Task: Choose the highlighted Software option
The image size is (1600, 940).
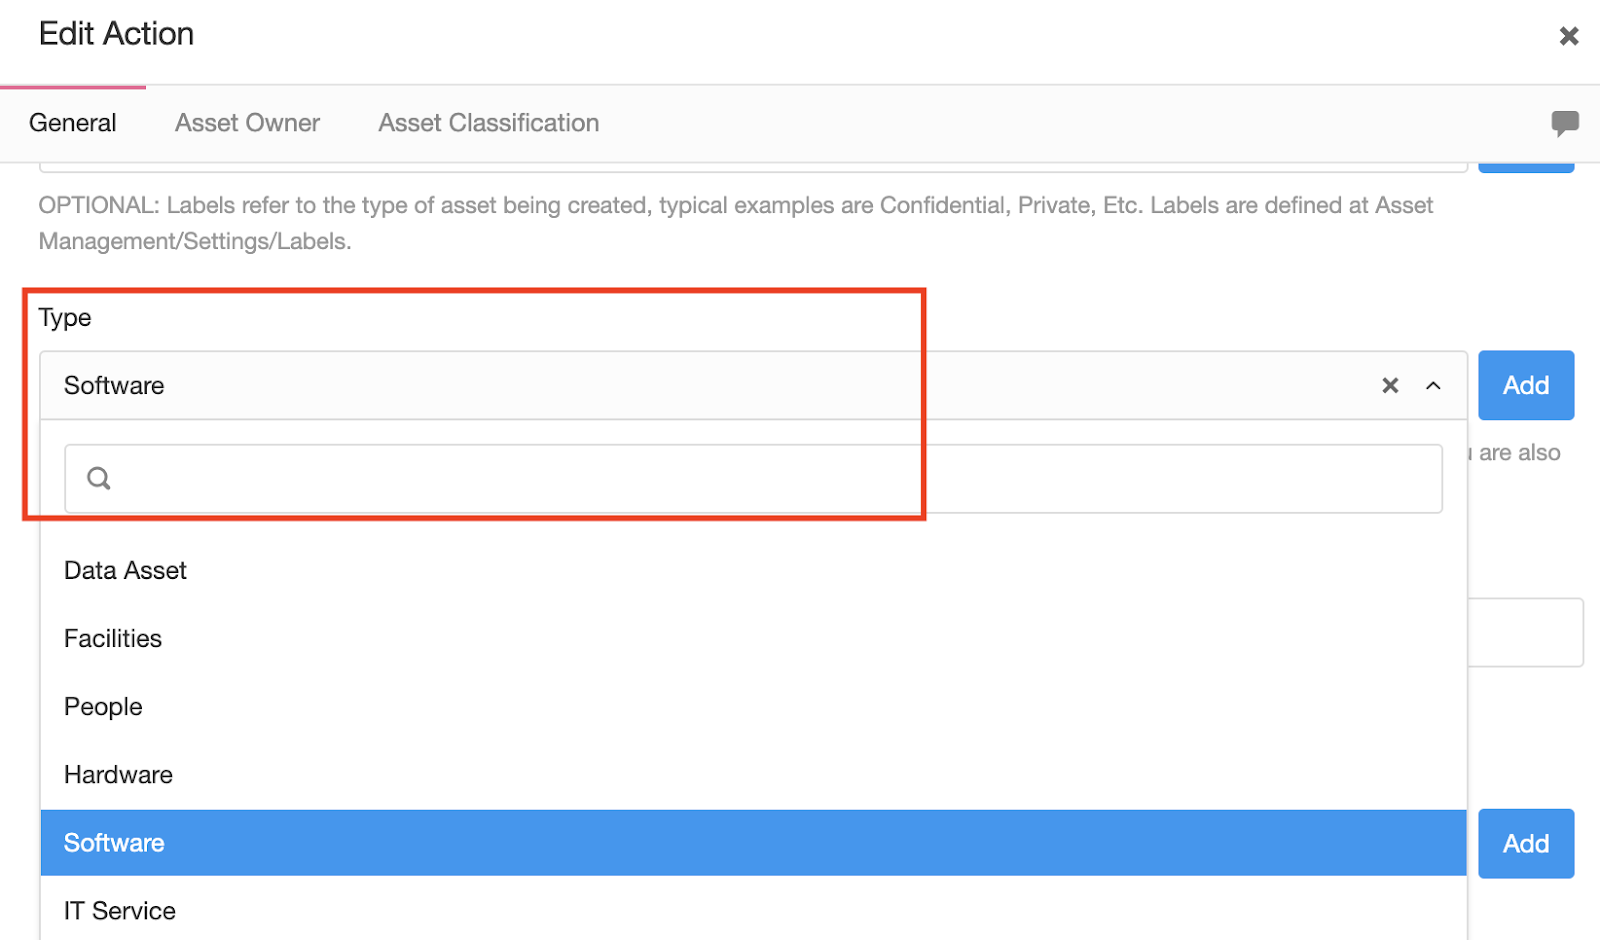Action: pos(753,843)
